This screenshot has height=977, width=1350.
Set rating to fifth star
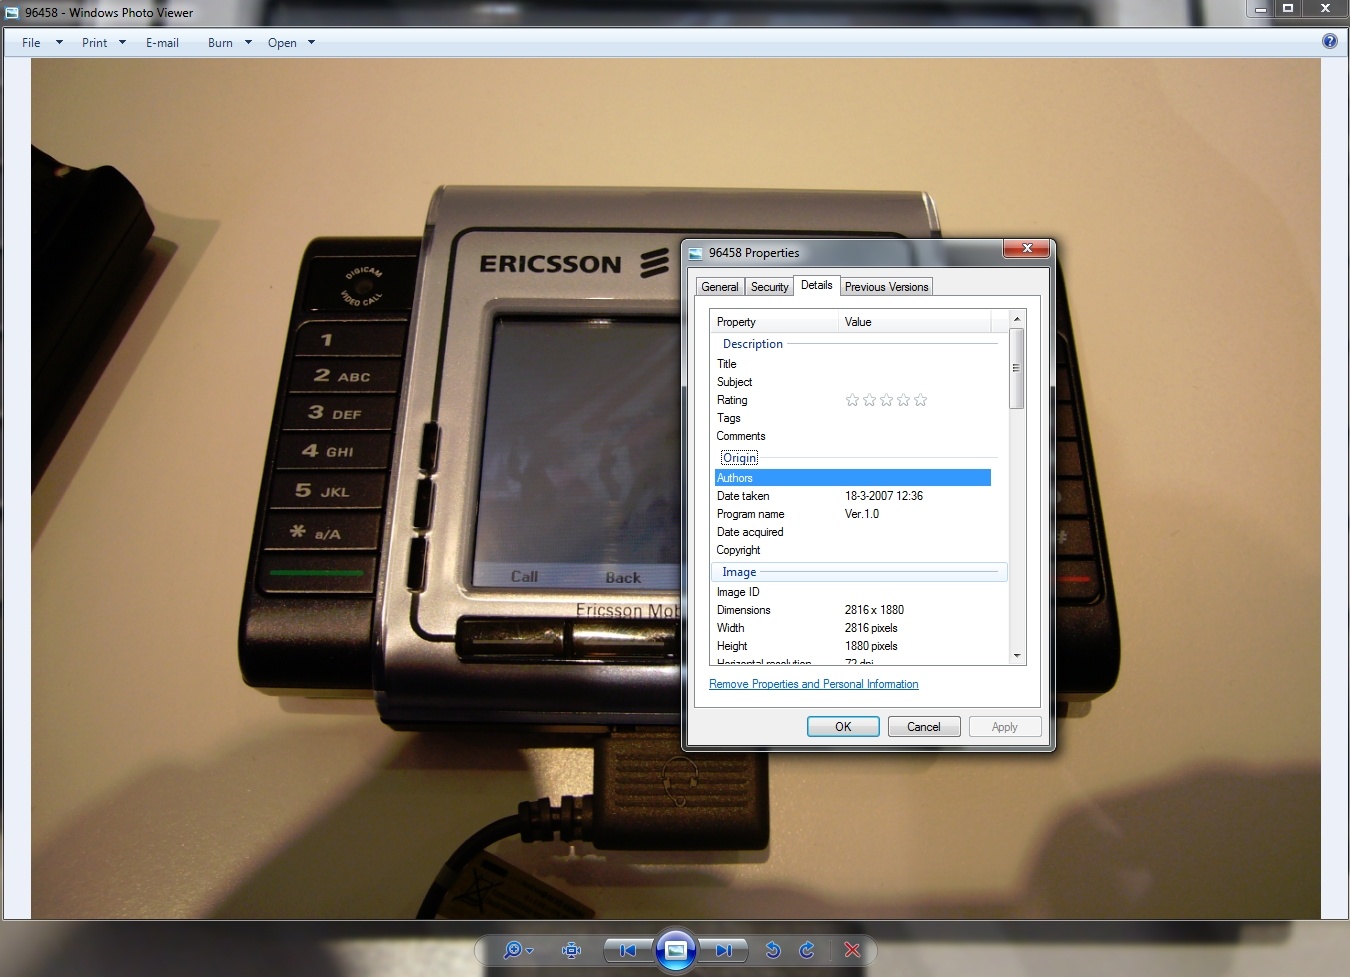[x=920, y=400]
